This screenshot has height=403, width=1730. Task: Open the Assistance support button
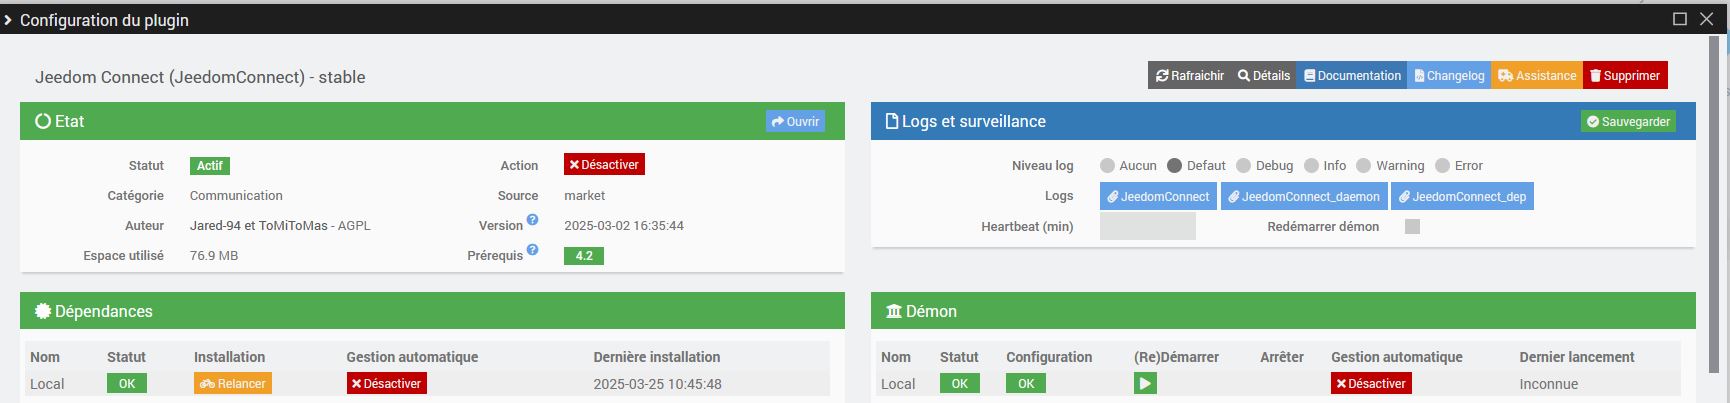pos(1537,76)
